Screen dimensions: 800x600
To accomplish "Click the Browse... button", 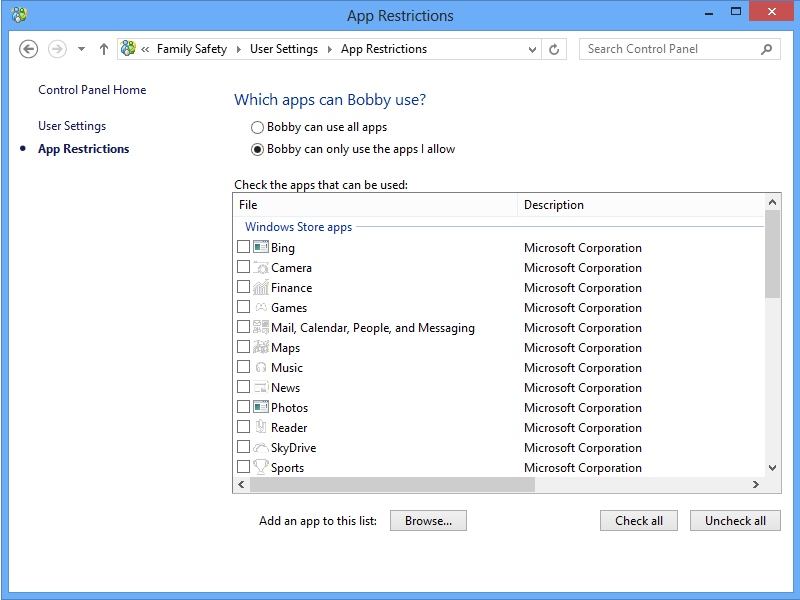I will tap(428, 520).
